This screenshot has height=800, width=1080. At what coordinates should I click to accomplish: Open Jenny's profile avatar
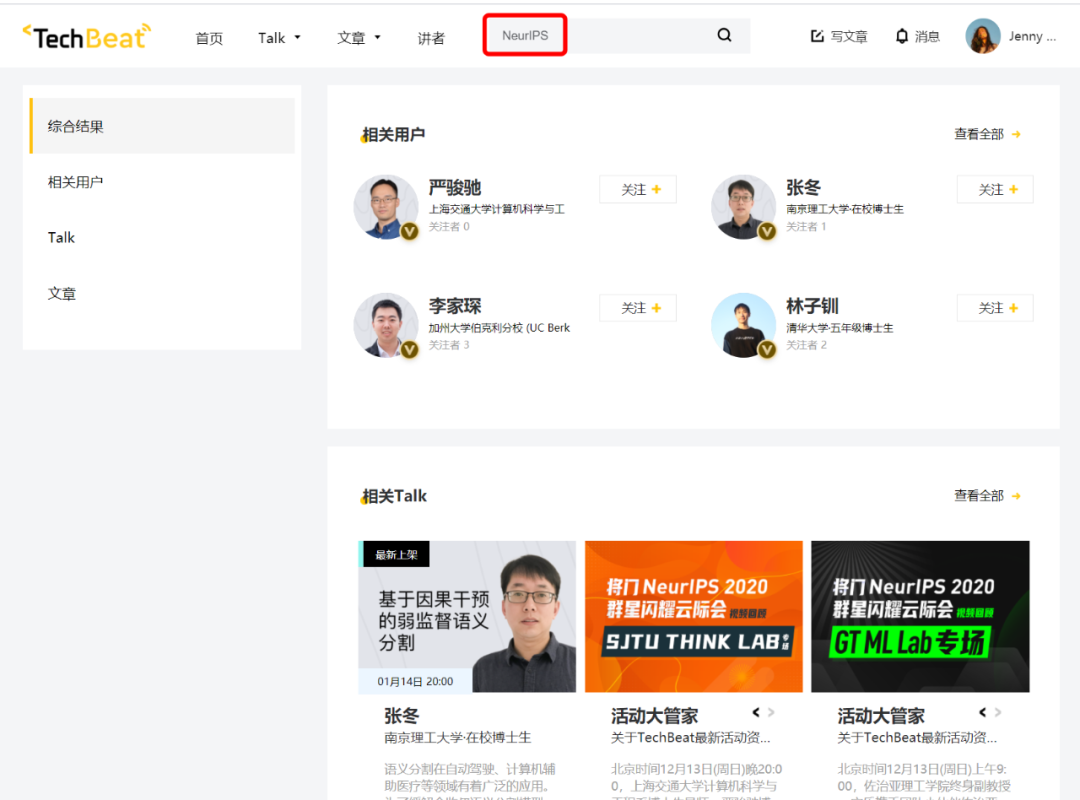pos(982,36)
